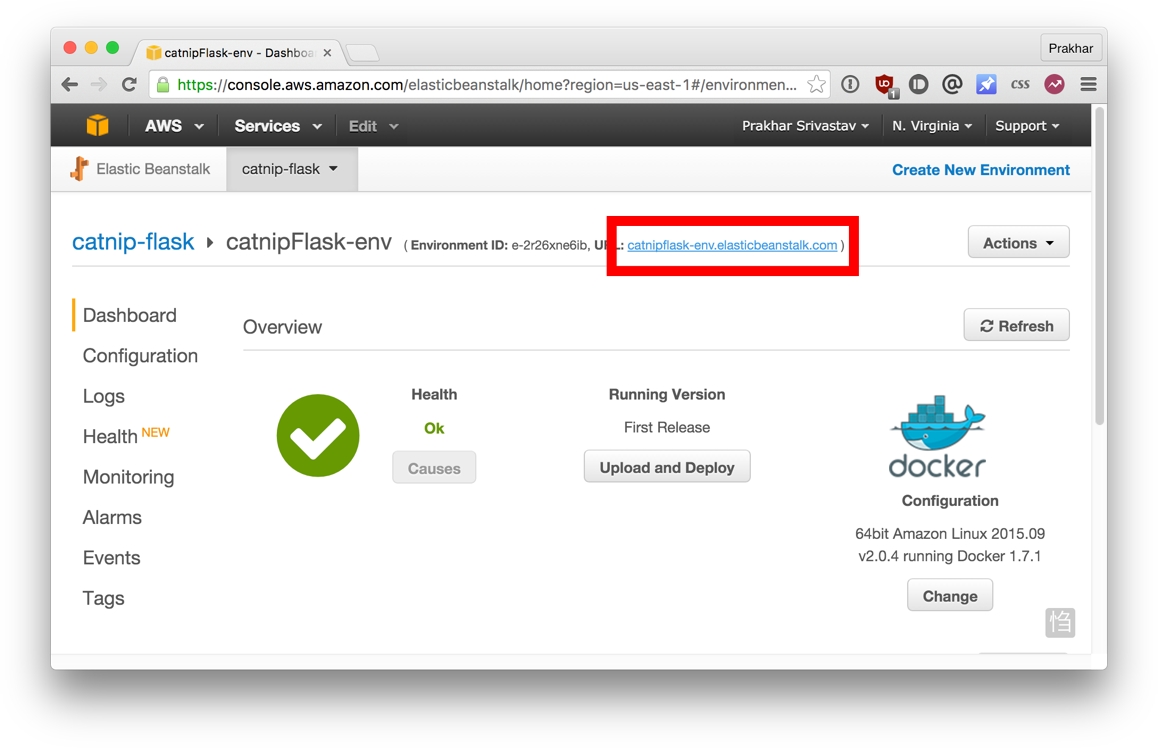Viewport: 1158px width, 748px height.
Task: Click the browser back arrow
Action: click(x=70, y=84)
